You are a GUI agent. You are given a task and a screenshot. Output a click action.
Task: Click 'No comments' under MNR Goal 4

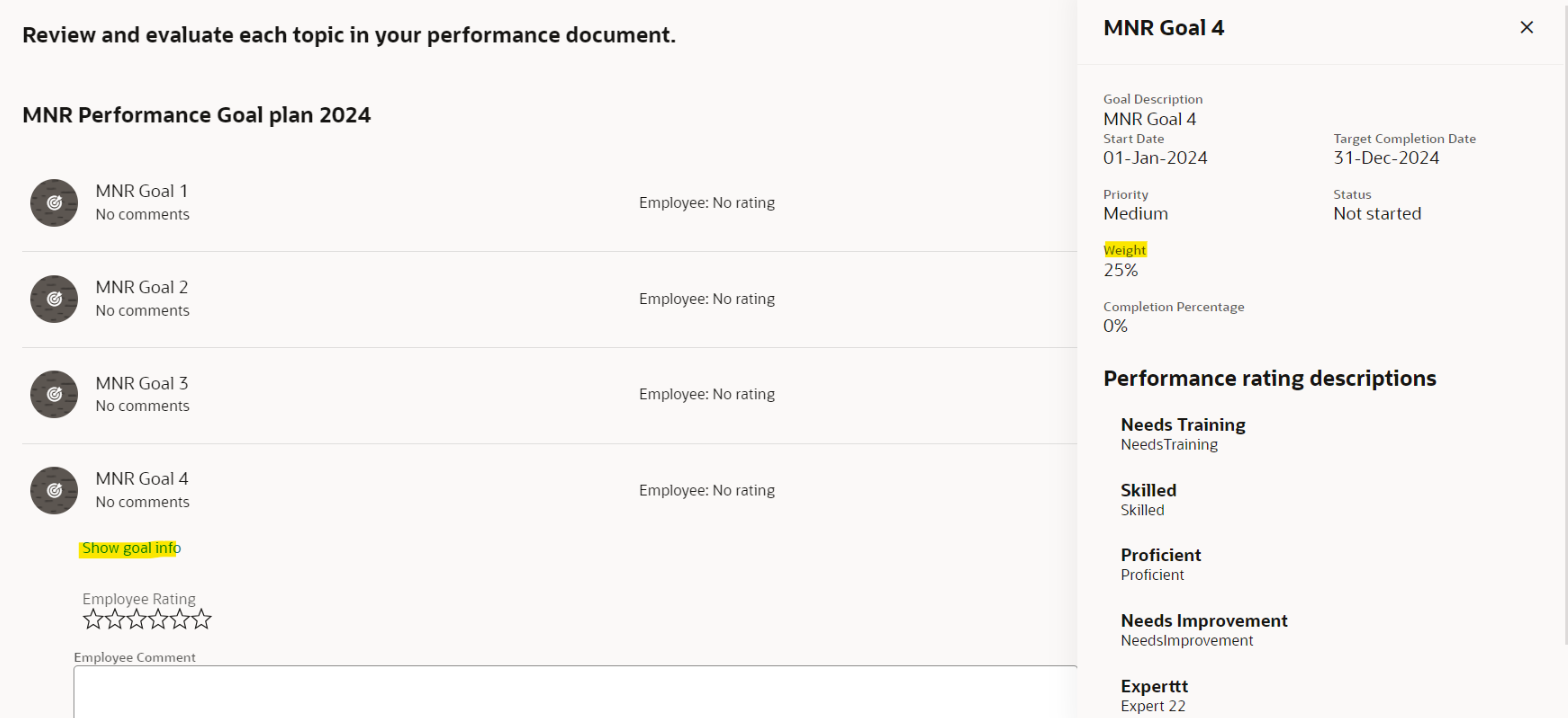tap(142, 502)
